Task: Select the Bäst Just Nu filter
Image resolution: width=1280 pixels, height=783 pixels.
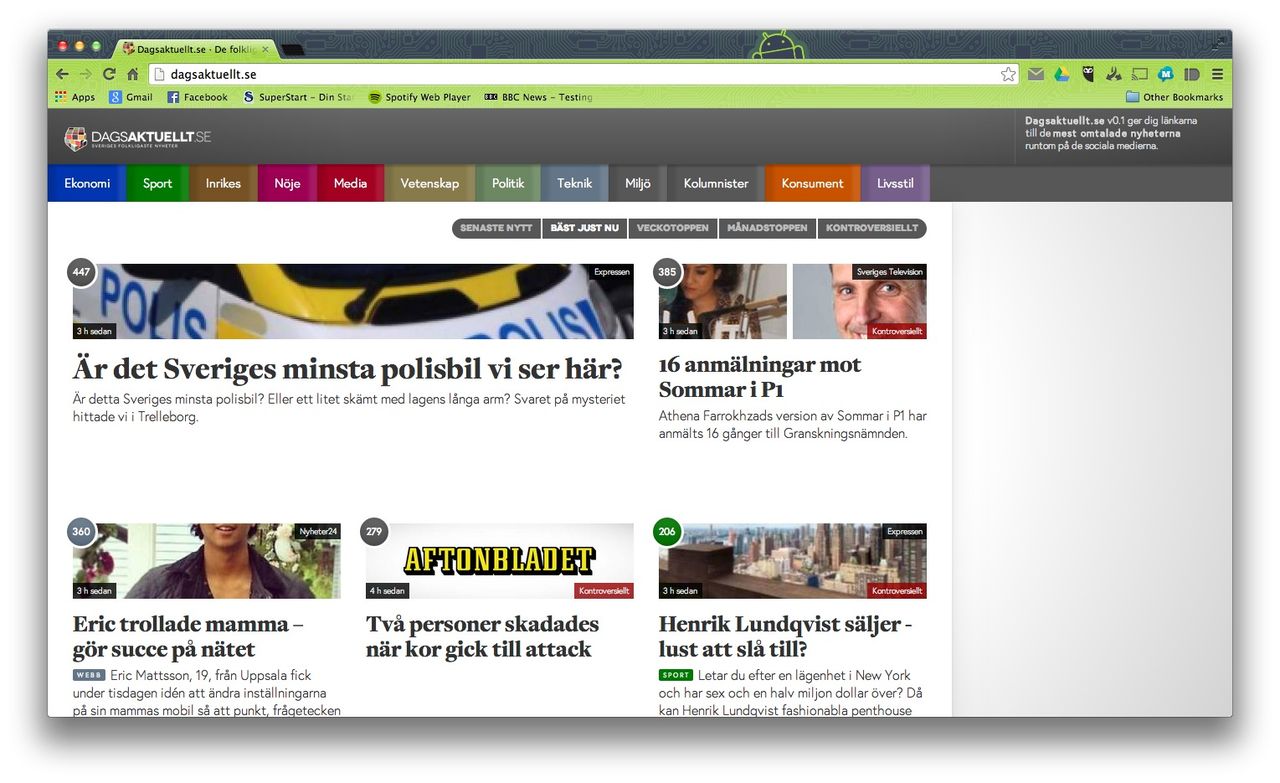Action: pos(585,228)
